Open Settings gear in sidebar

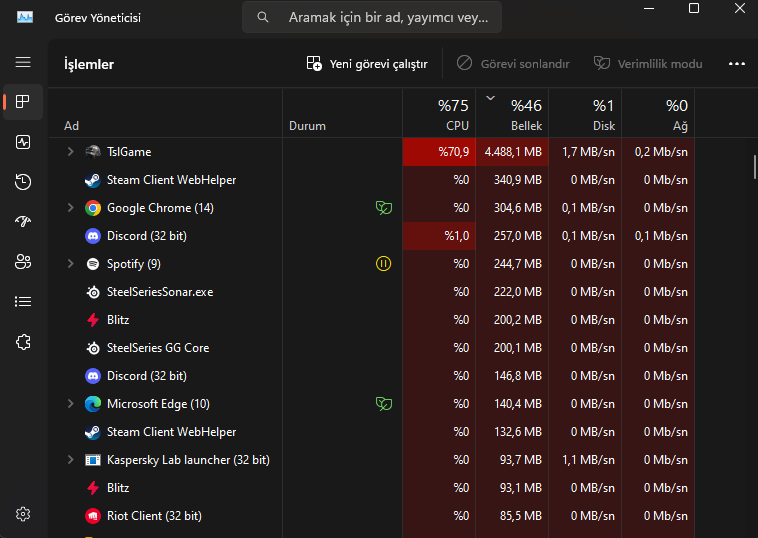[x=23, y=514]
